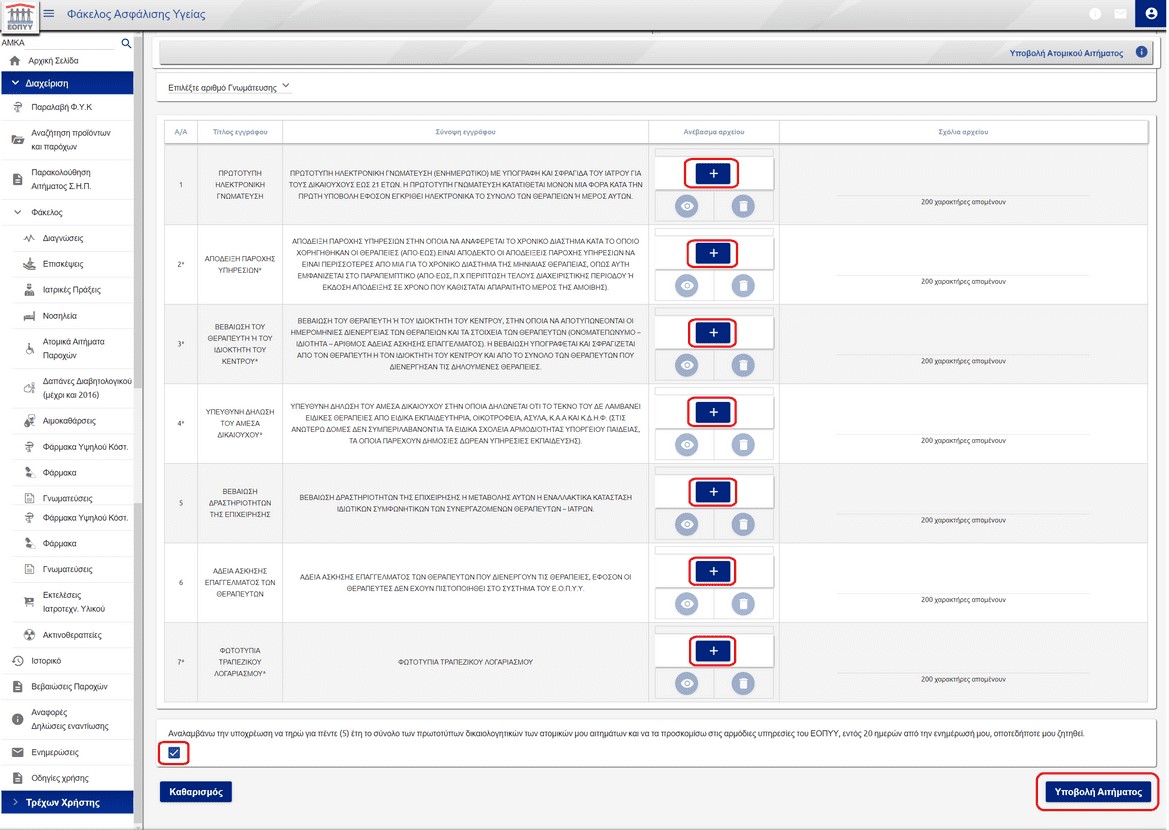Click the ΑΜΚΑ search magnifier icon
This screenshot has width=1169, height=830.
(x=126, y=44)
